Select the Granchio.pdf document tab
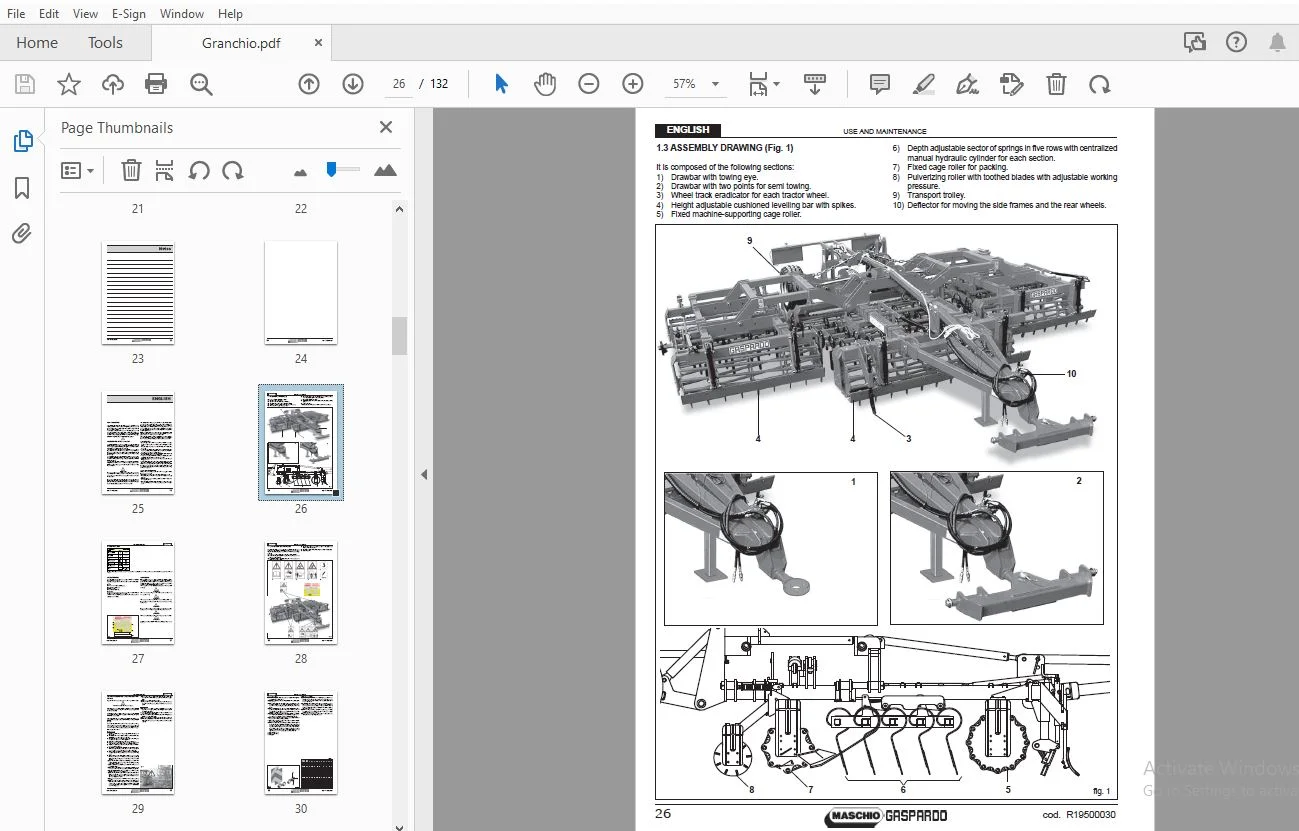Image resolution: width=1299 pixels, height=831 pixels. [241, 43]
